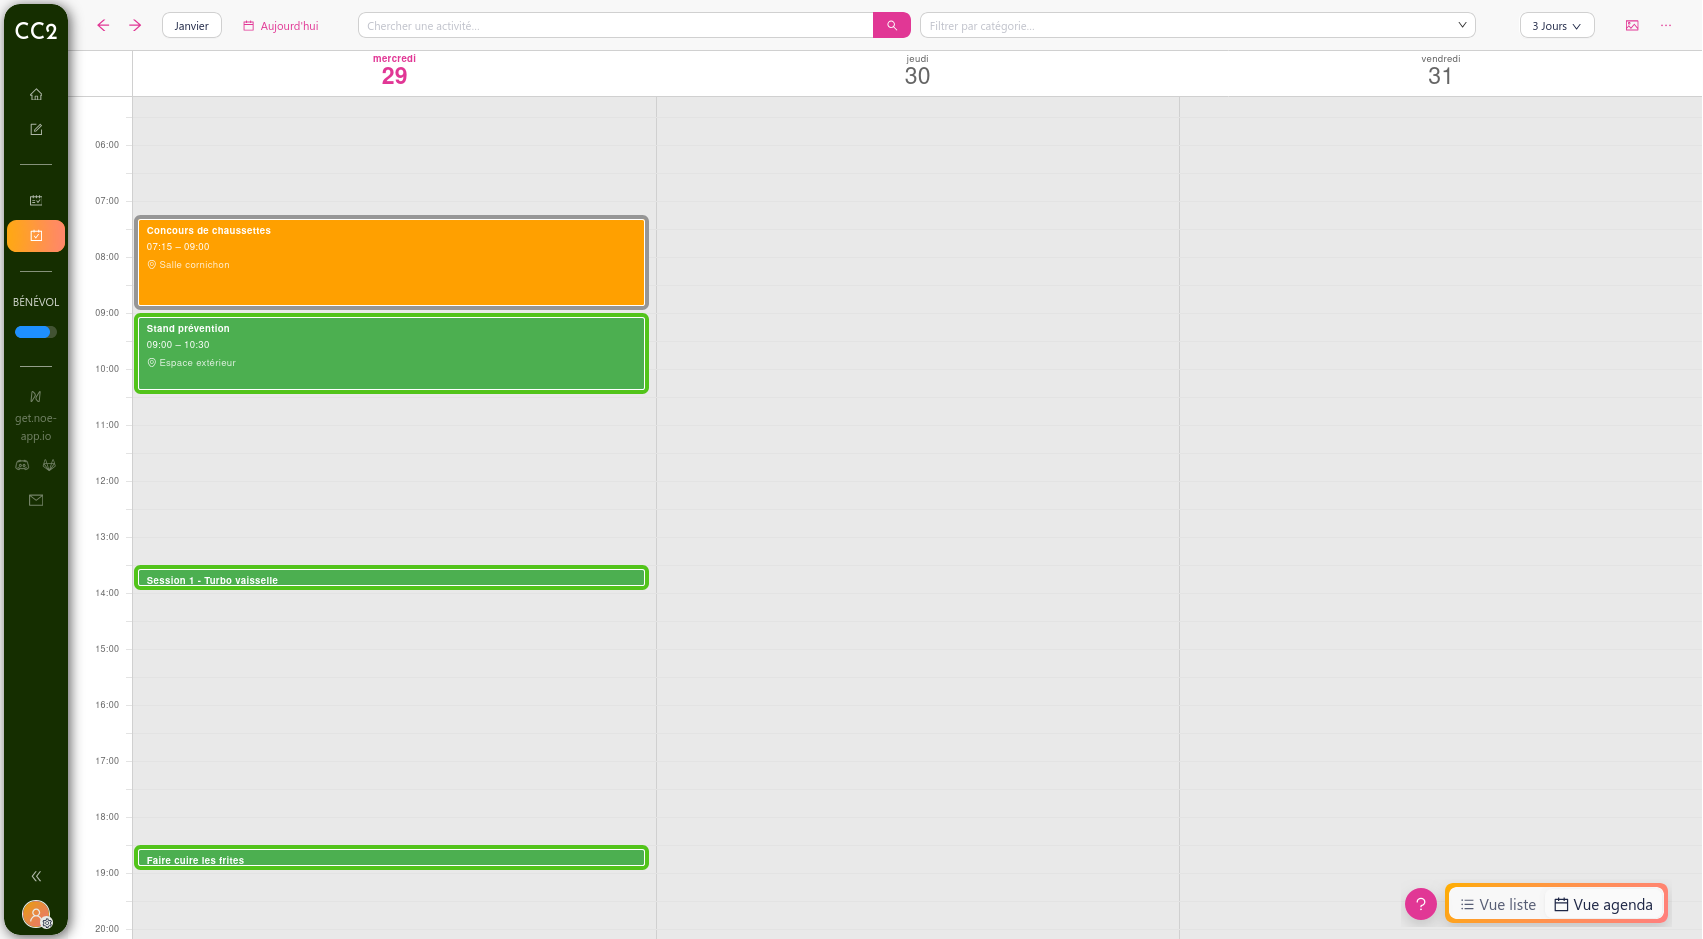Click the pink image icon in the toolbar
1703x939 pixels.
(1632, 25)
